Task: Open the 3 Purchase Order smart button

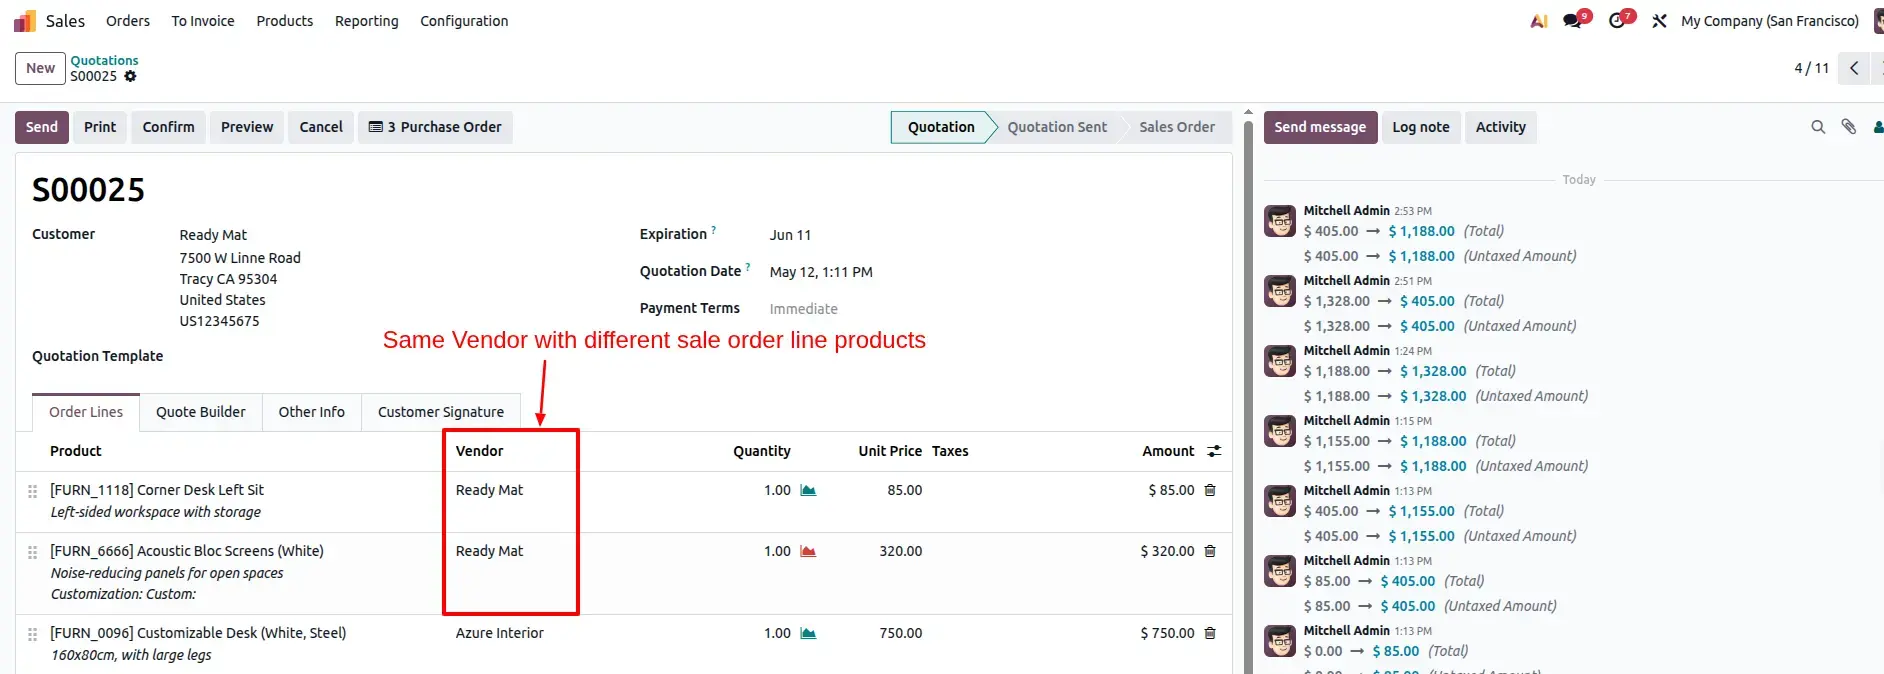Action: pyautogui.click(x=435, y=127)
